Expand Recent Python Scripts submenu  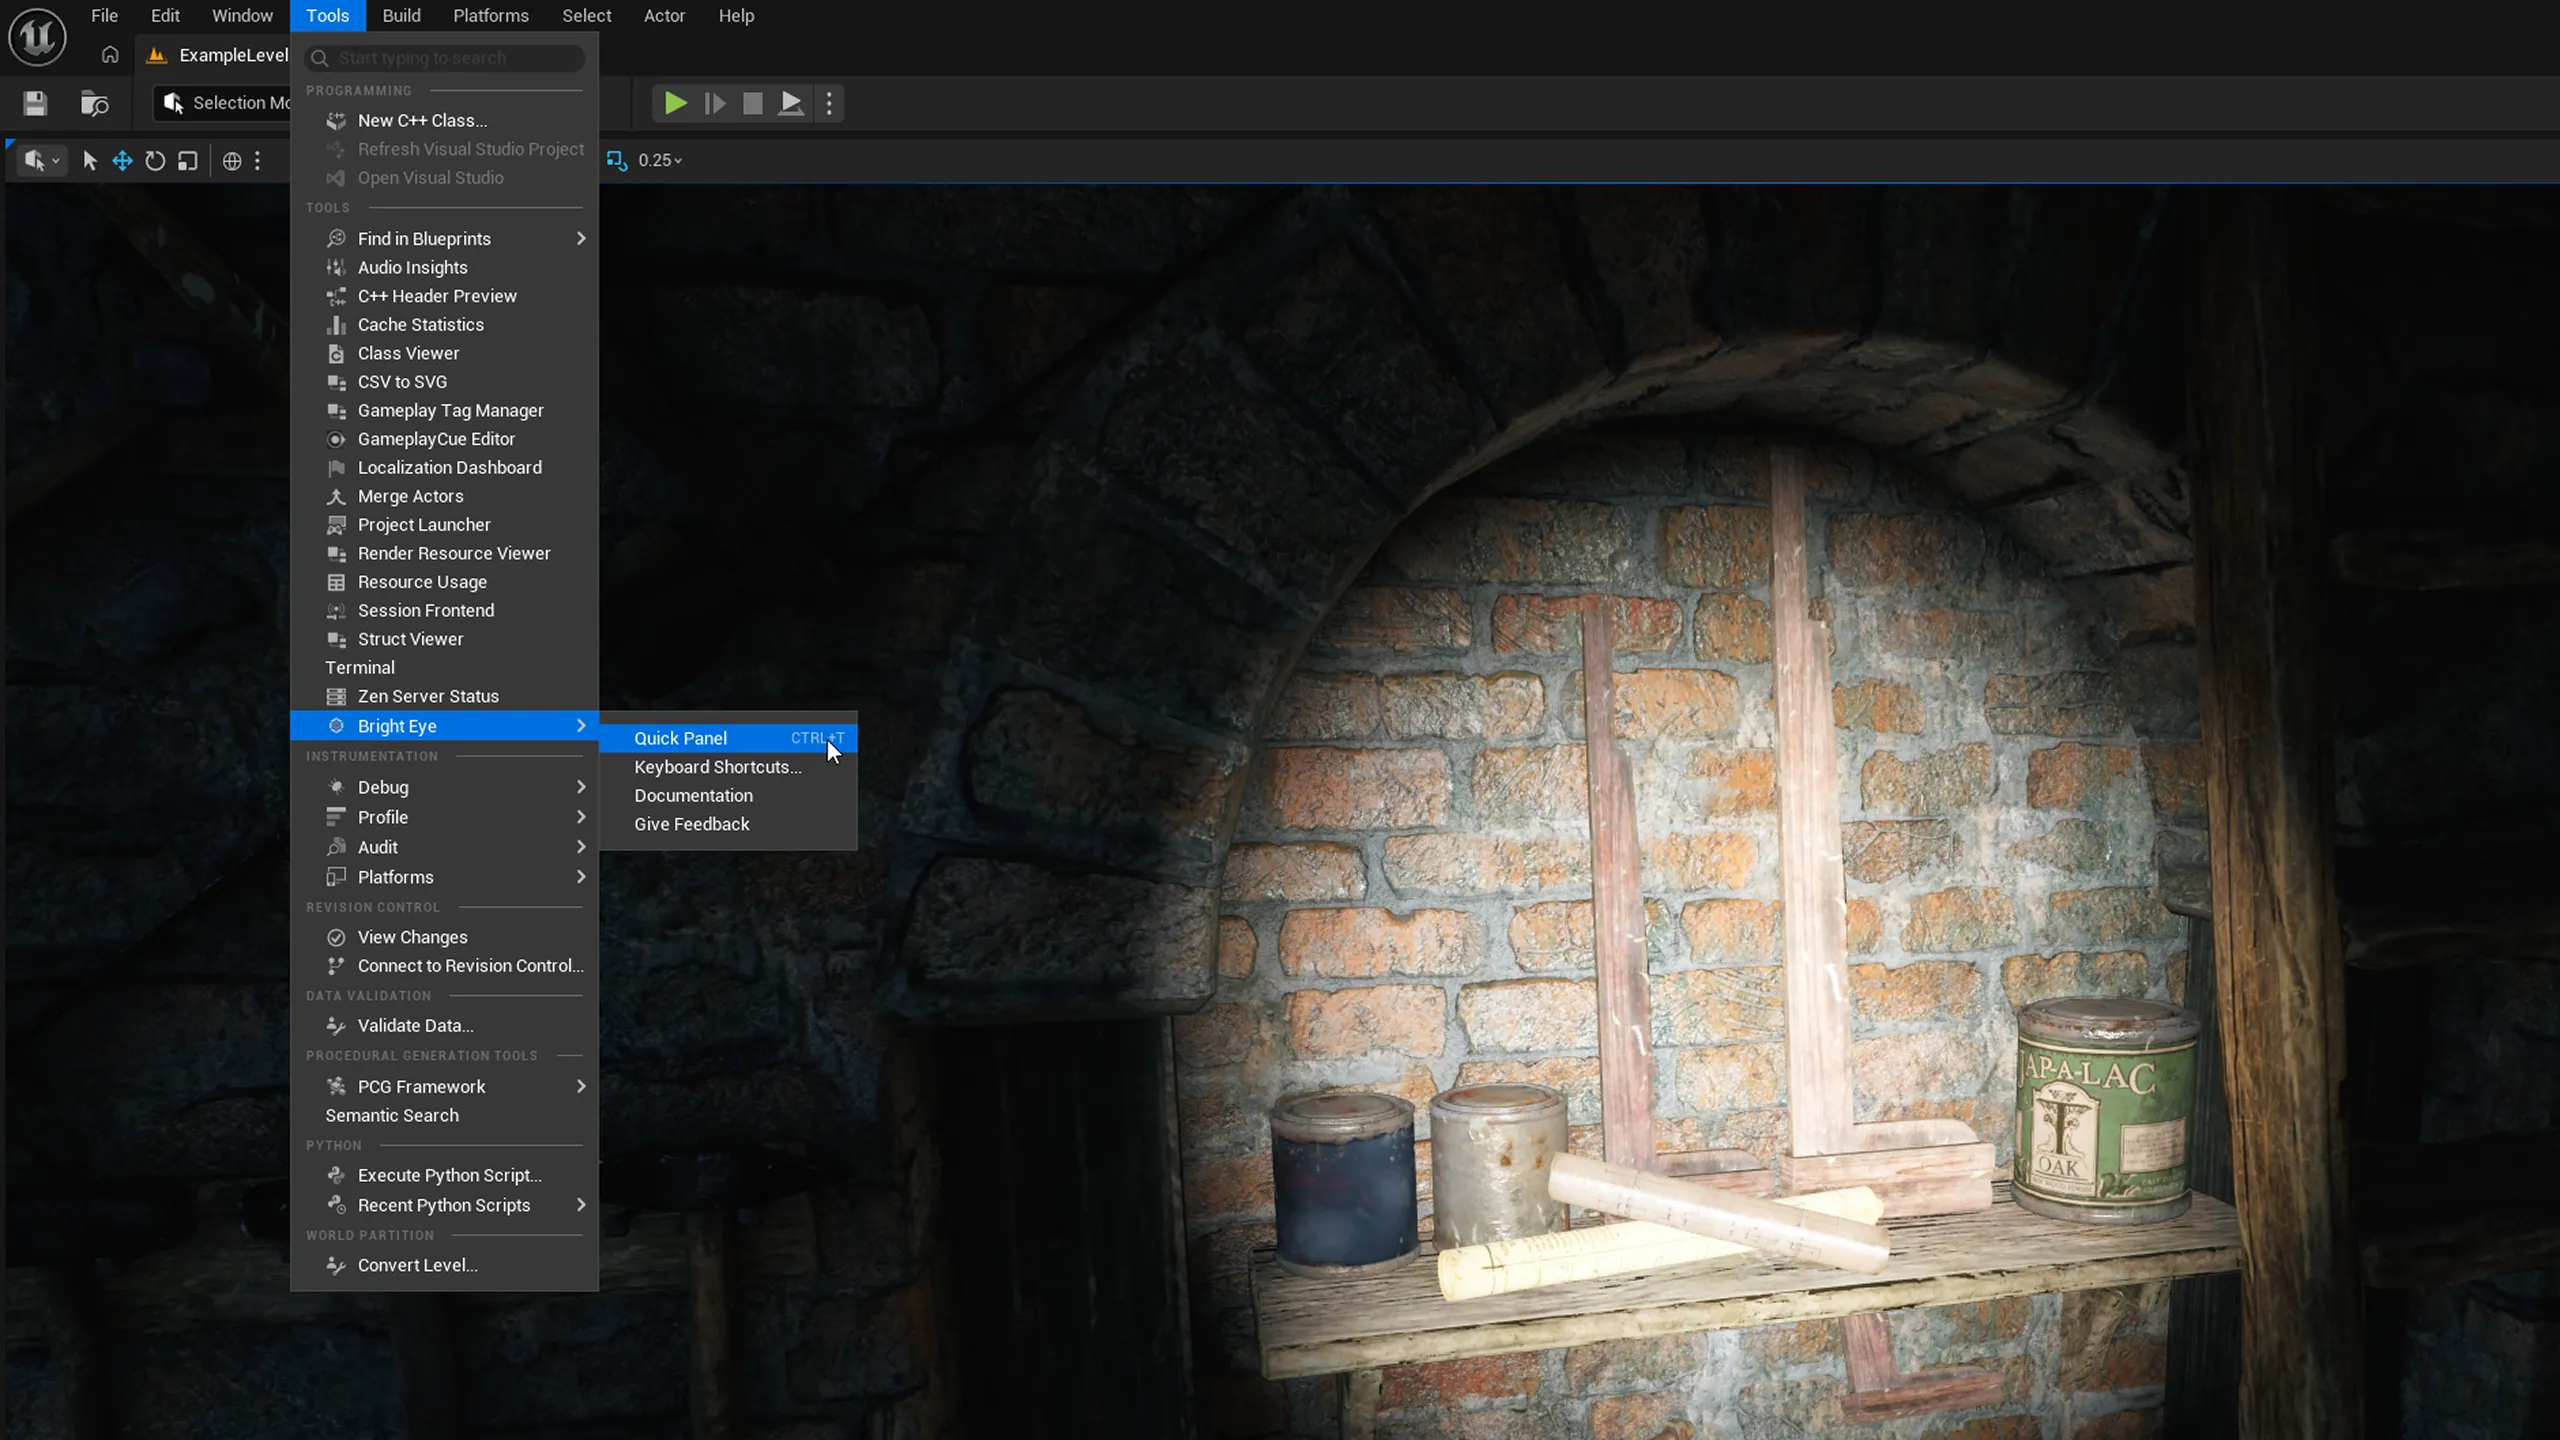(x=445, y=1206)
